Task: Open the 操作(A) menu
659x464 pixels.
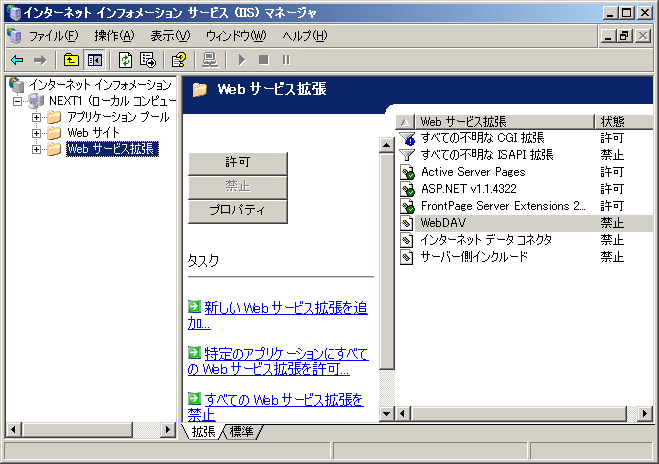Action: coord(113,36)
